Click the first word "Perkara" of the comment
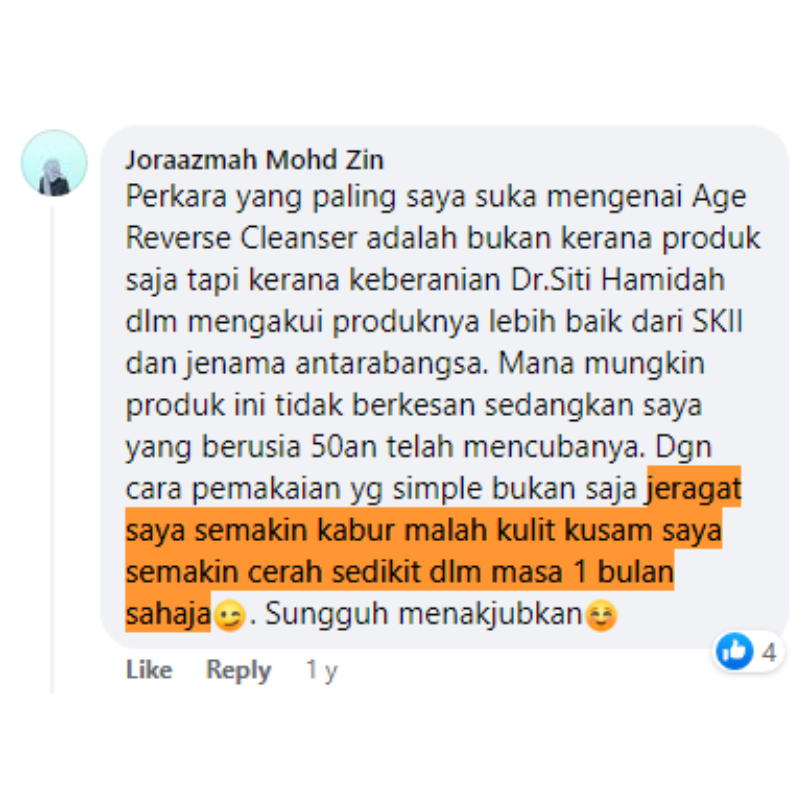Image resolution: width=810 pixels, height=810 pixels. [176, 196]
